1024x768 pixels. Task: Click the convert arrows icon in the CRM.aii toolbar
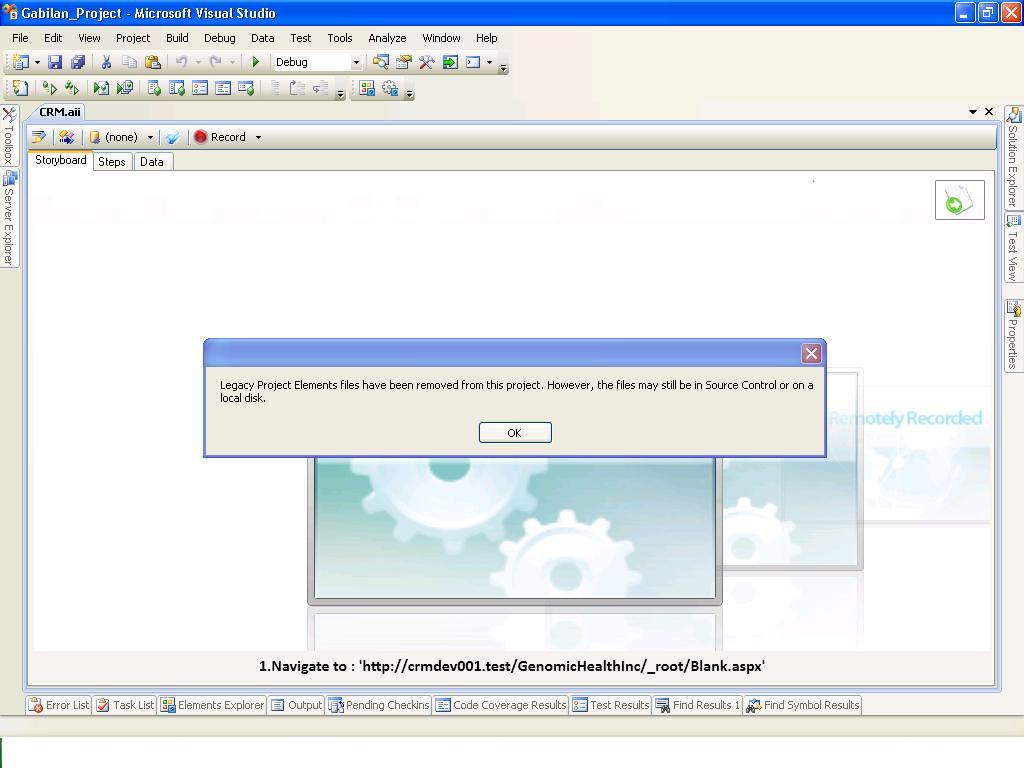67,137
